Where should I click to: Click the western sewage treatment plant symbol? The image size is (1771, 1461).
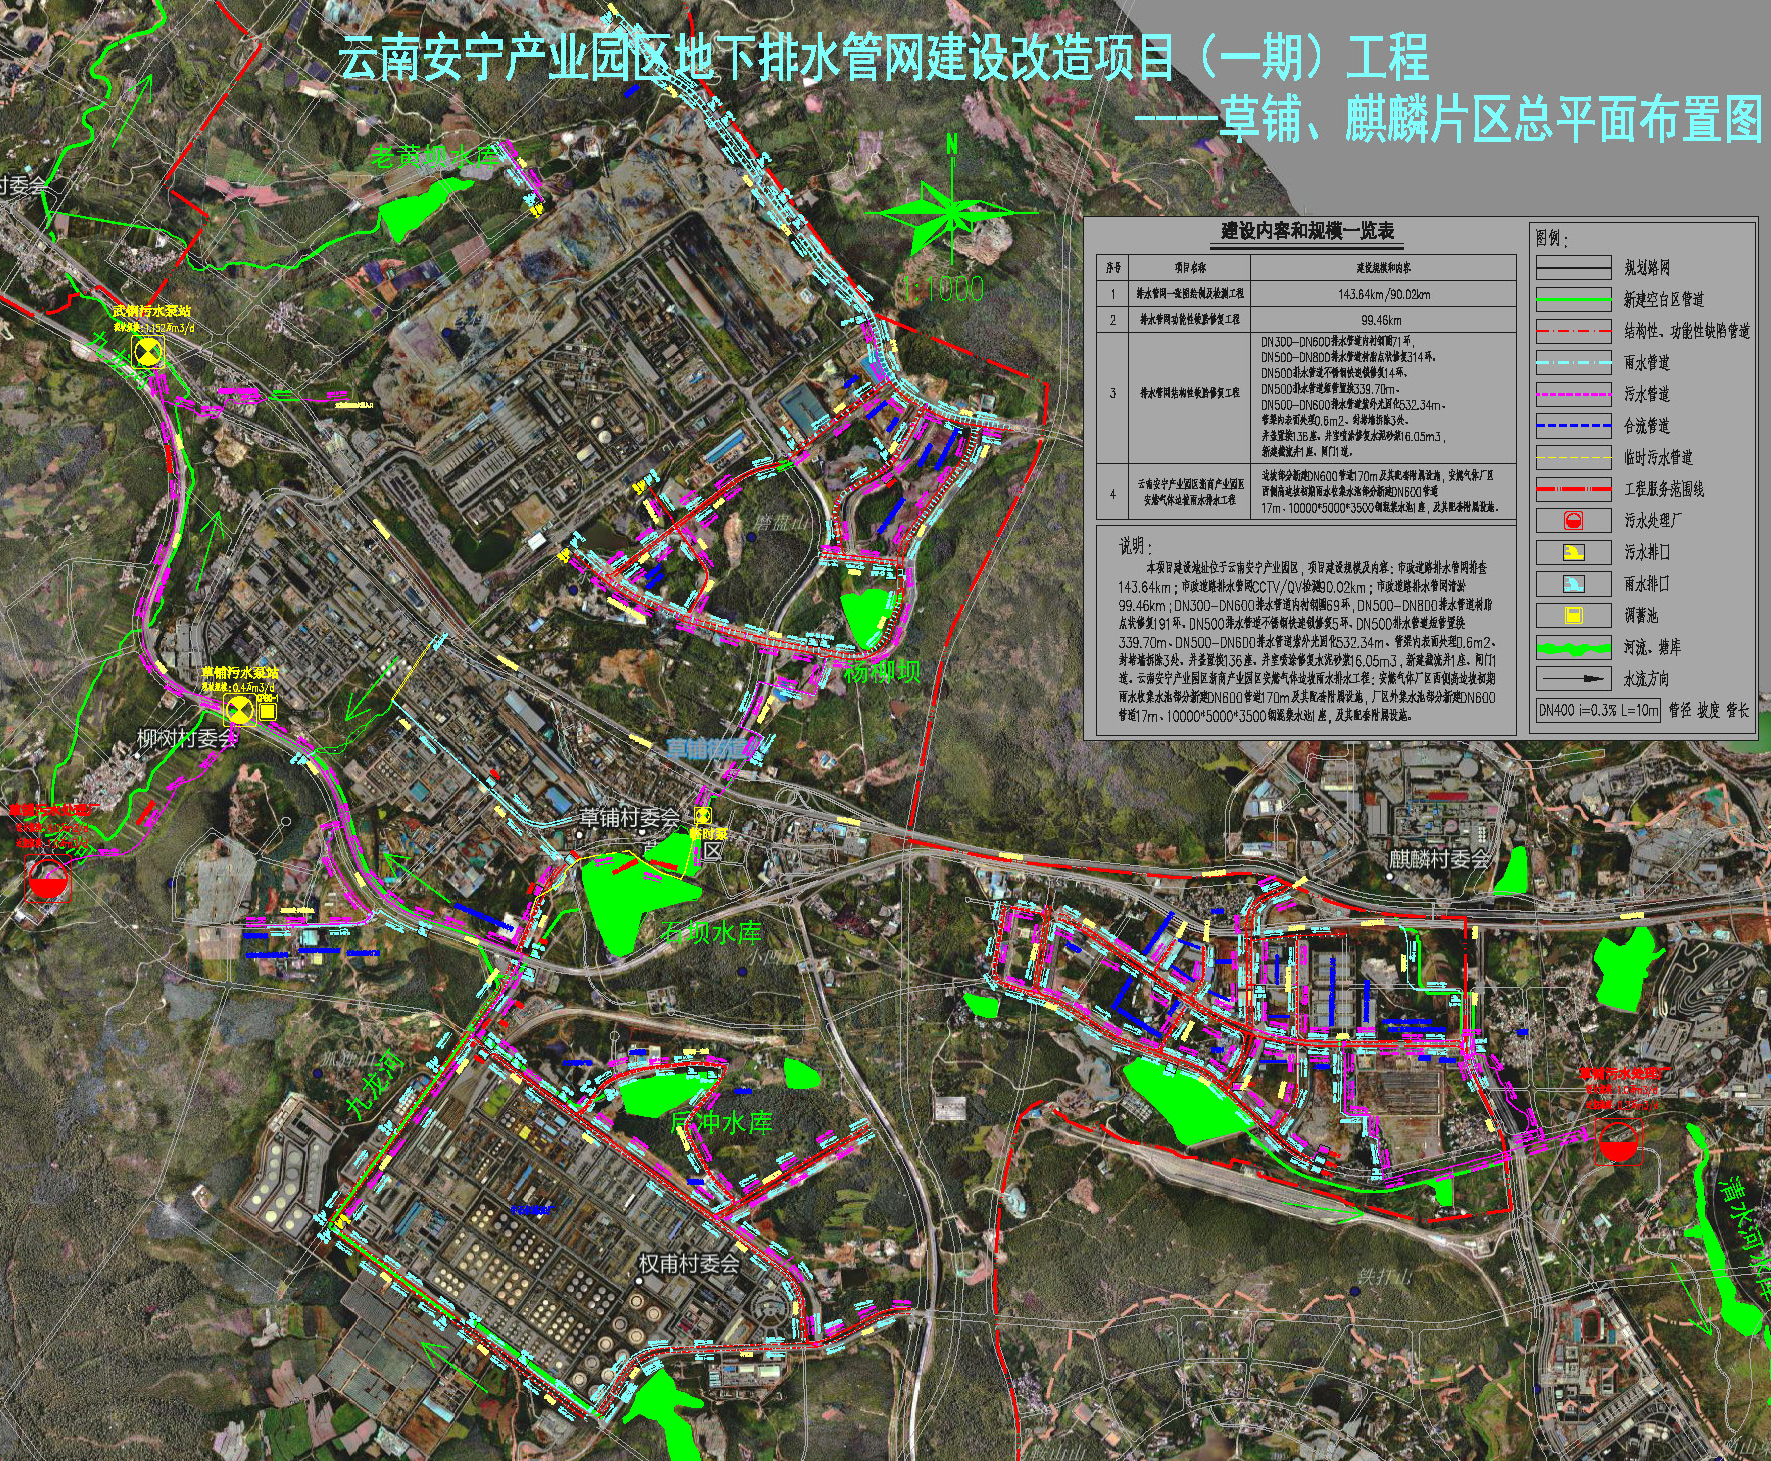click(46, 882)
